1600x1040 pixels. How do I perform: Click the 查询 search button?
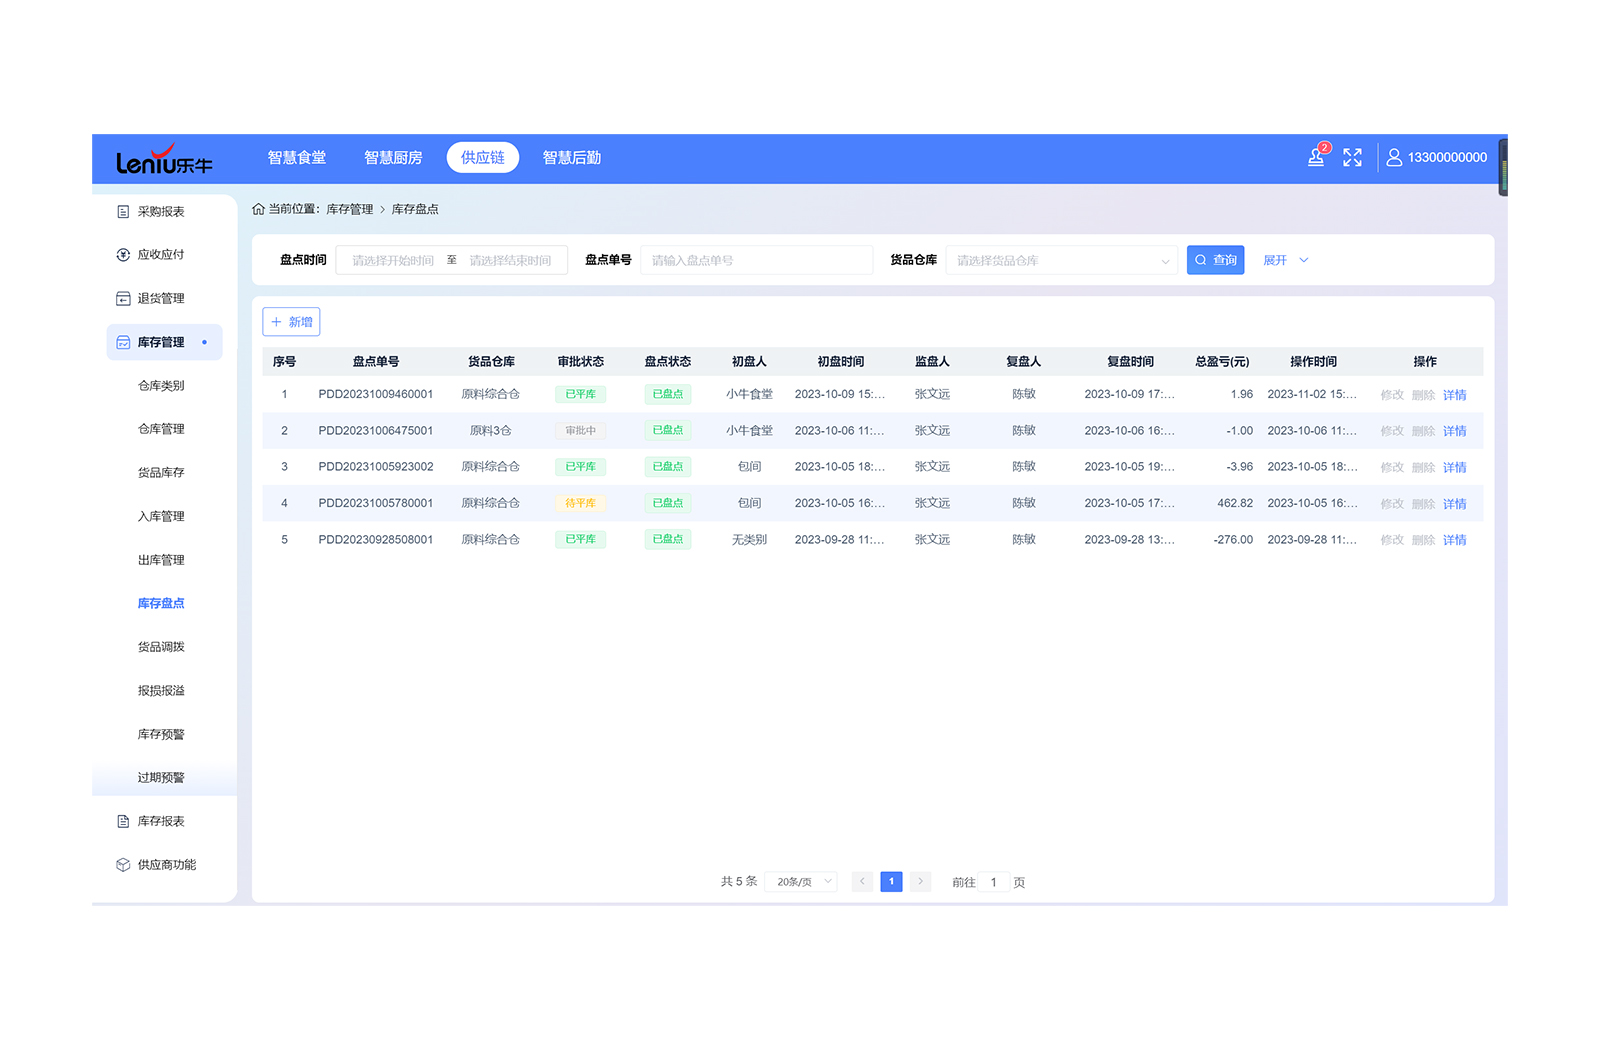point(1215,260)
